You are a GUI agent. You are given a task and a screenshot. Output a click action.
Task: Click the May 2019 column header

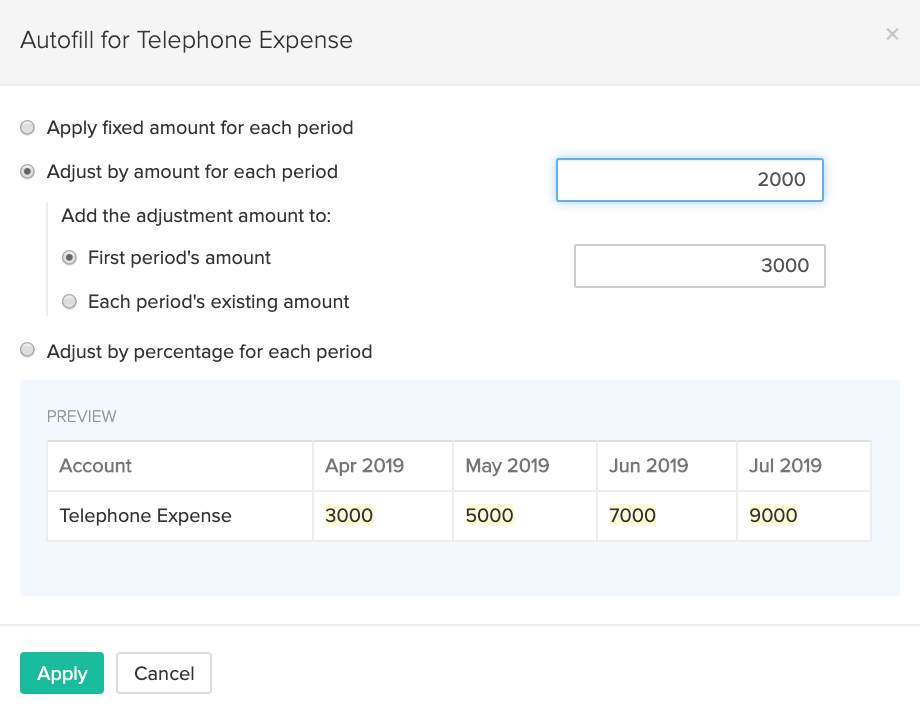coord(507,466)
